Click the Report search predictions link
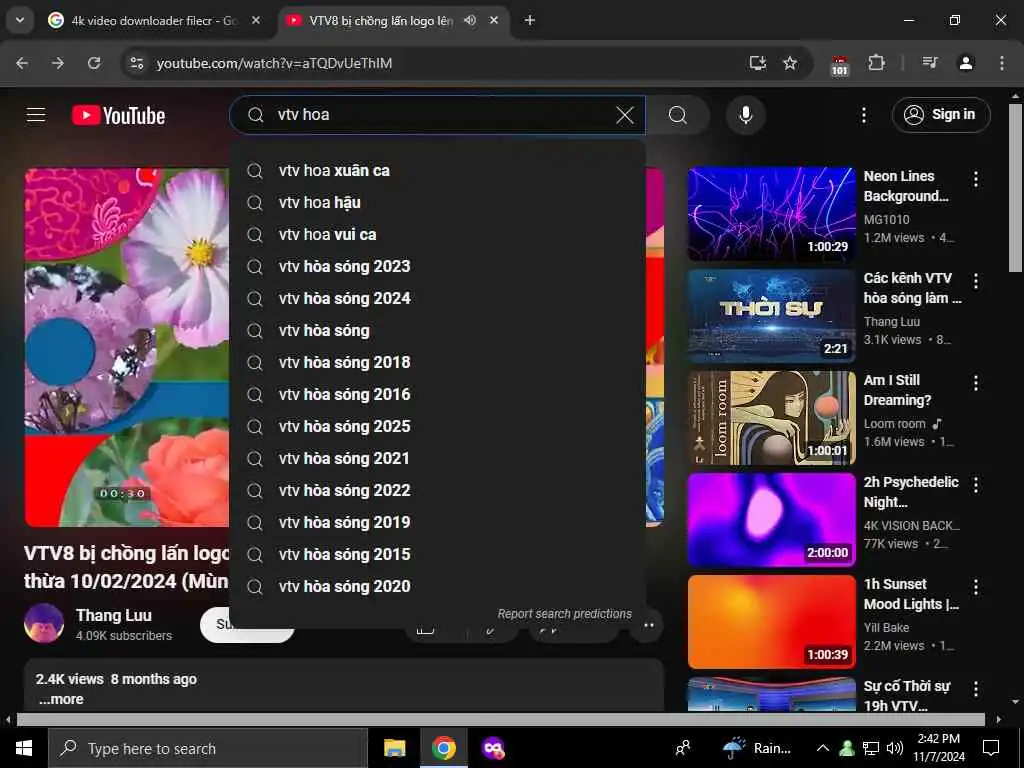1024x768 pixels. [x=564, y=614]
